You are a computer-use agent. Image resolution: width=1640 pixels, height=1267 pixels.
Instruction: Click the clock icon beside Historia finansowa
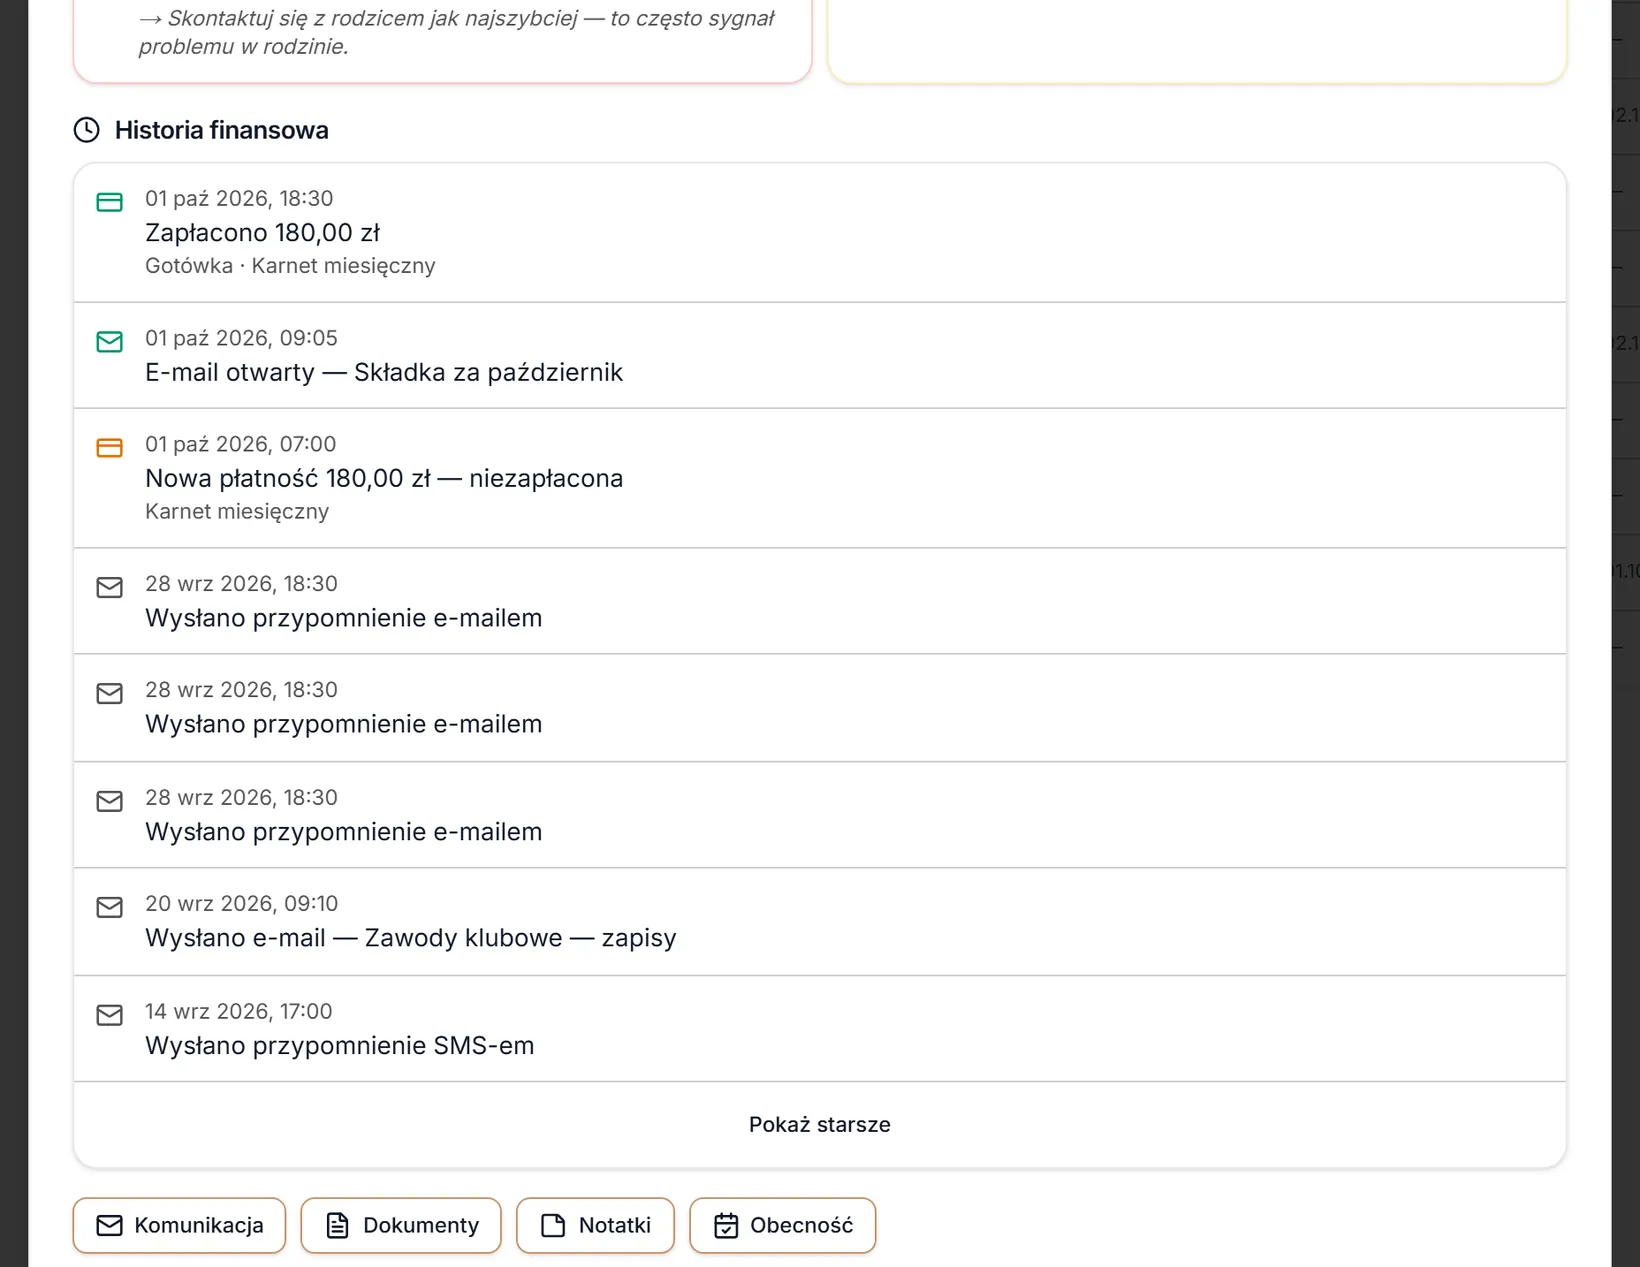point(87,130)
